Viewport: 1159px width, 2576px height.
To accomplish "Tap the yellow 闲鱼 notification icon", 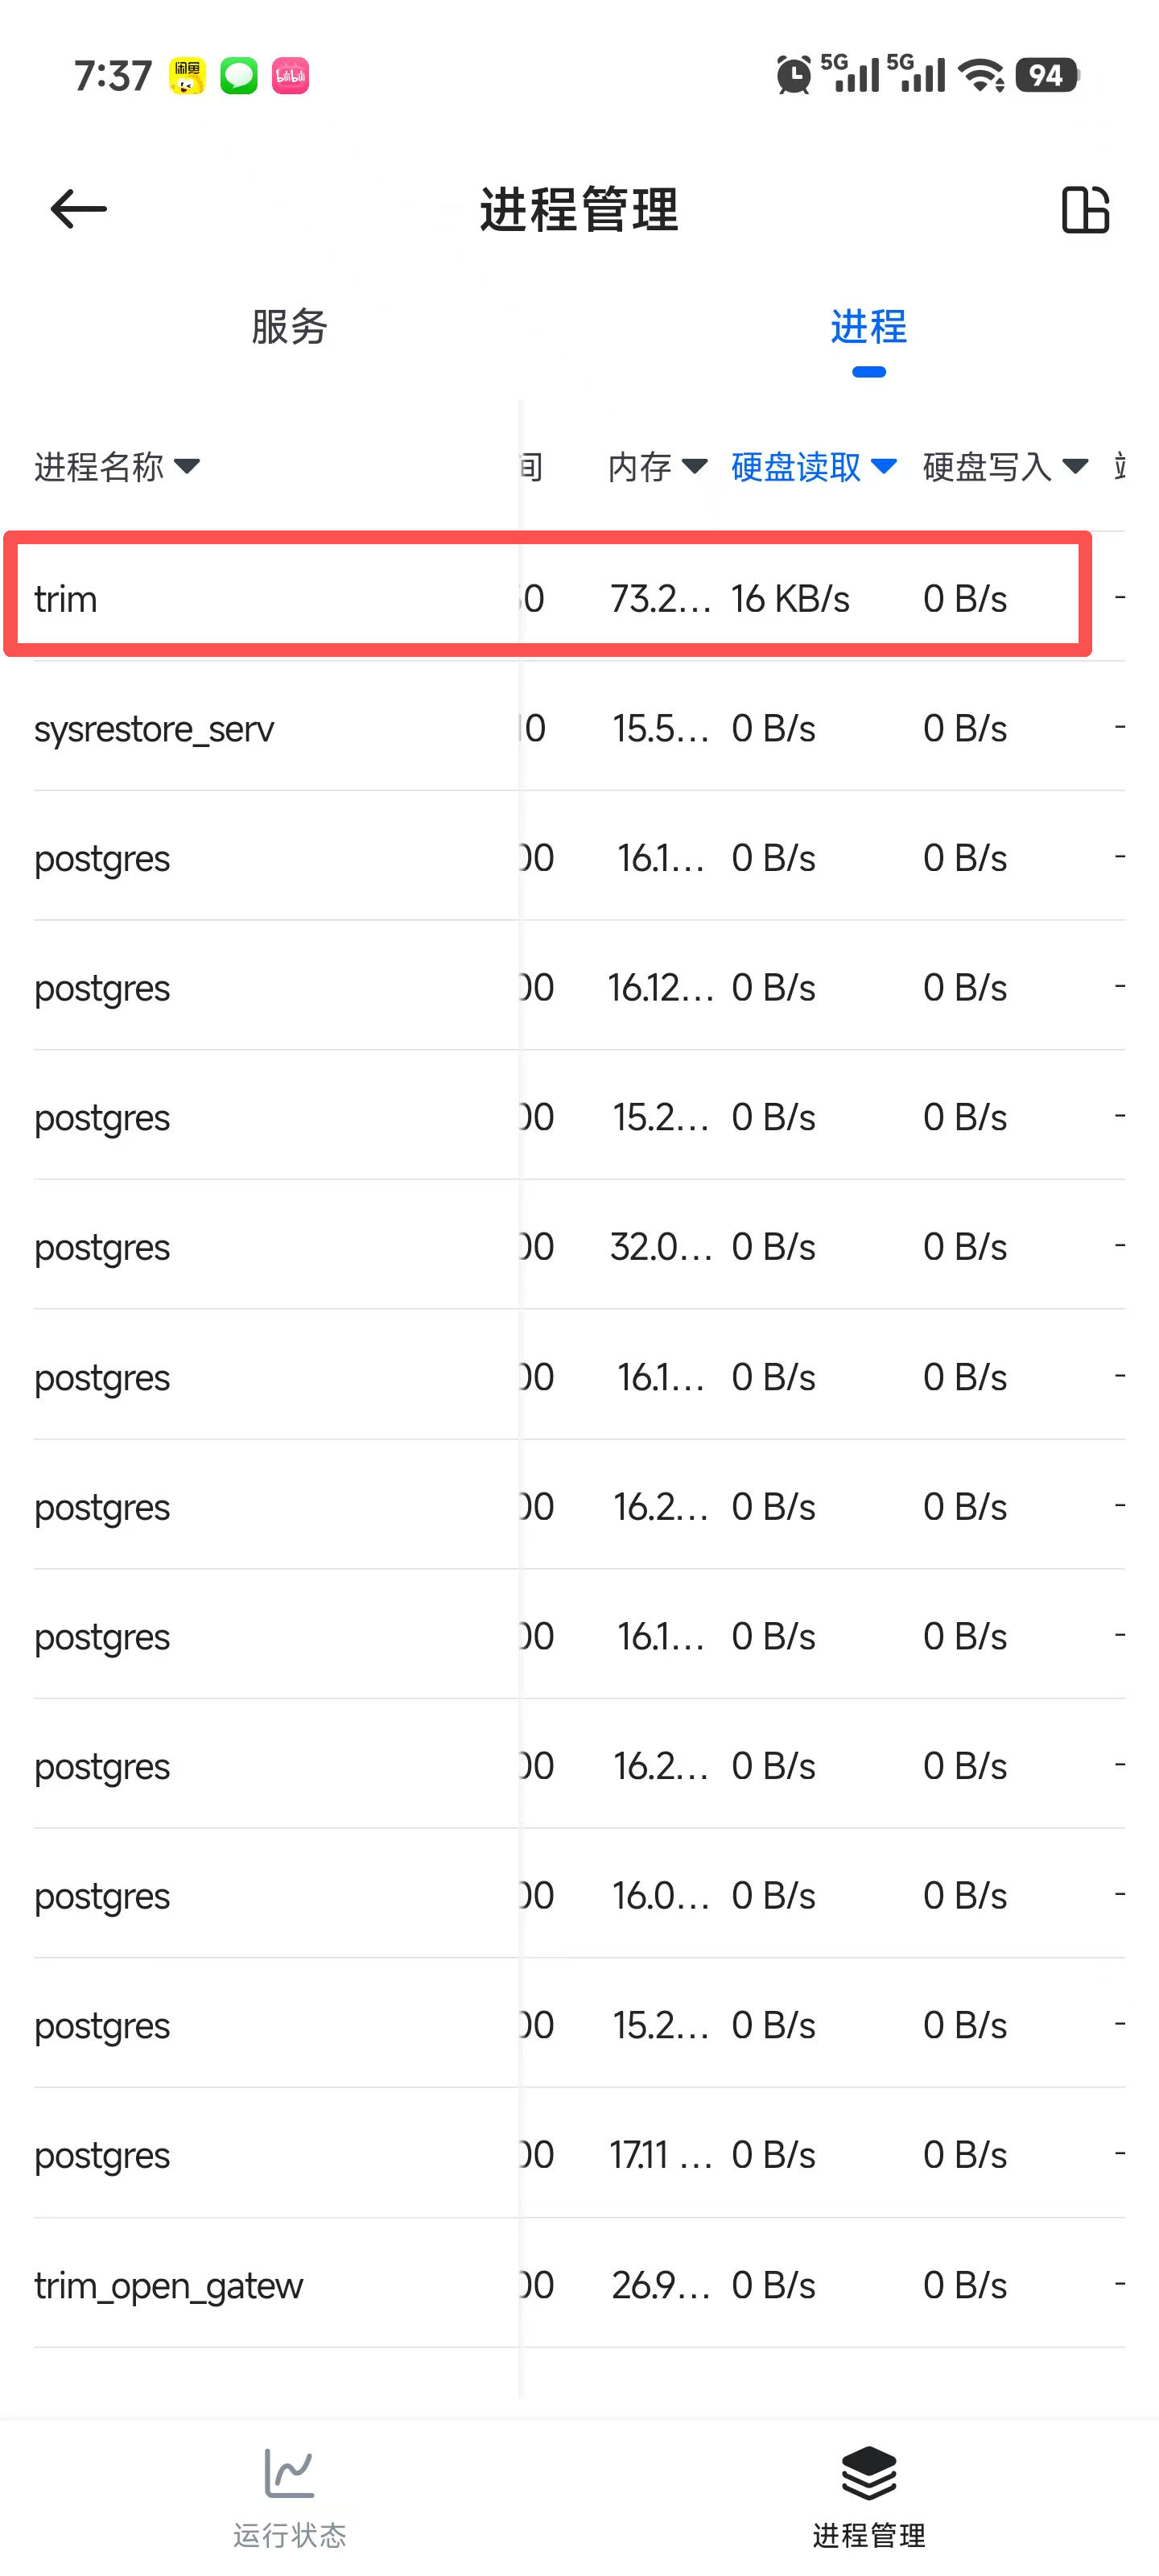I will [x=187, y=76].
